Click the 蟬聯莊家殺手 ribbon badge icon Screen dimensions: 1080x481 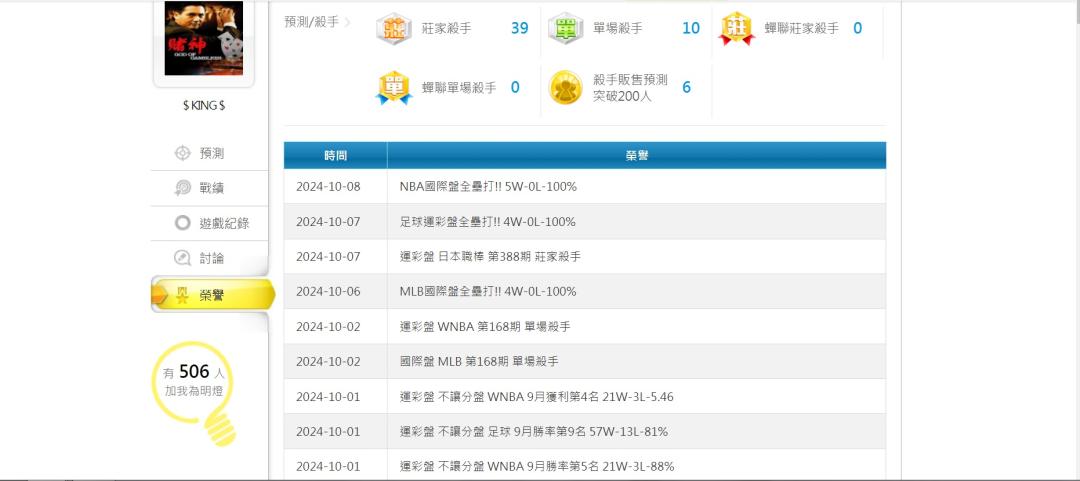736,29
